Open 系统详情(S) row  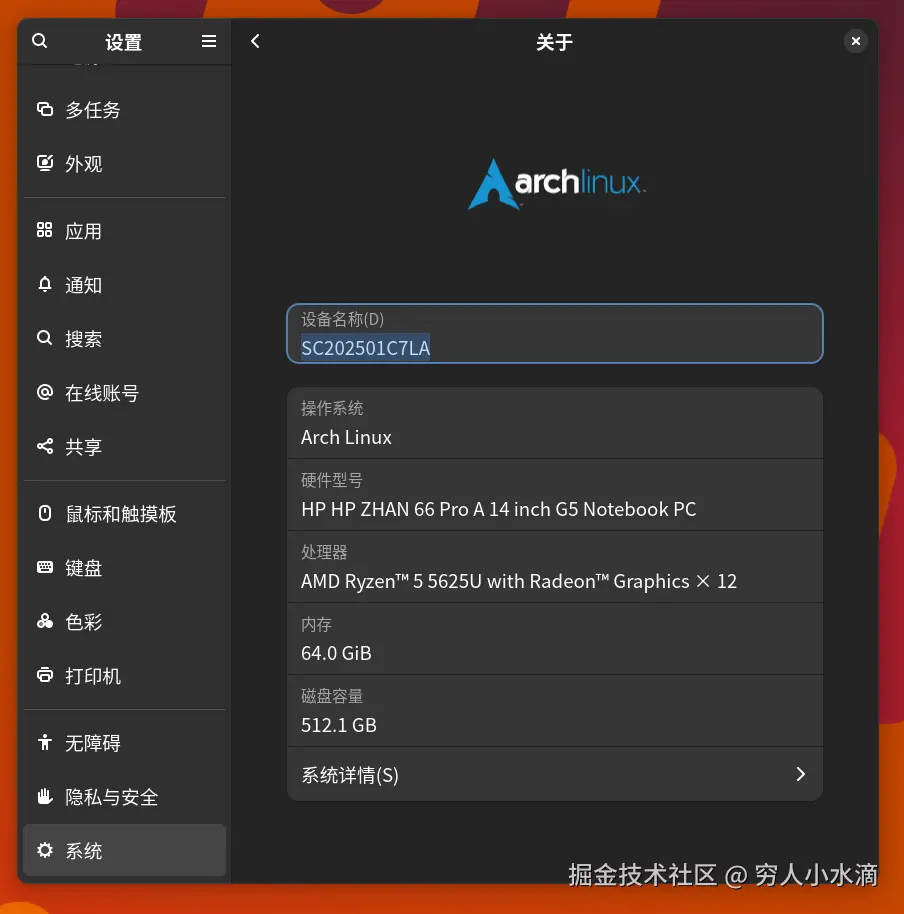pos(555,774)
